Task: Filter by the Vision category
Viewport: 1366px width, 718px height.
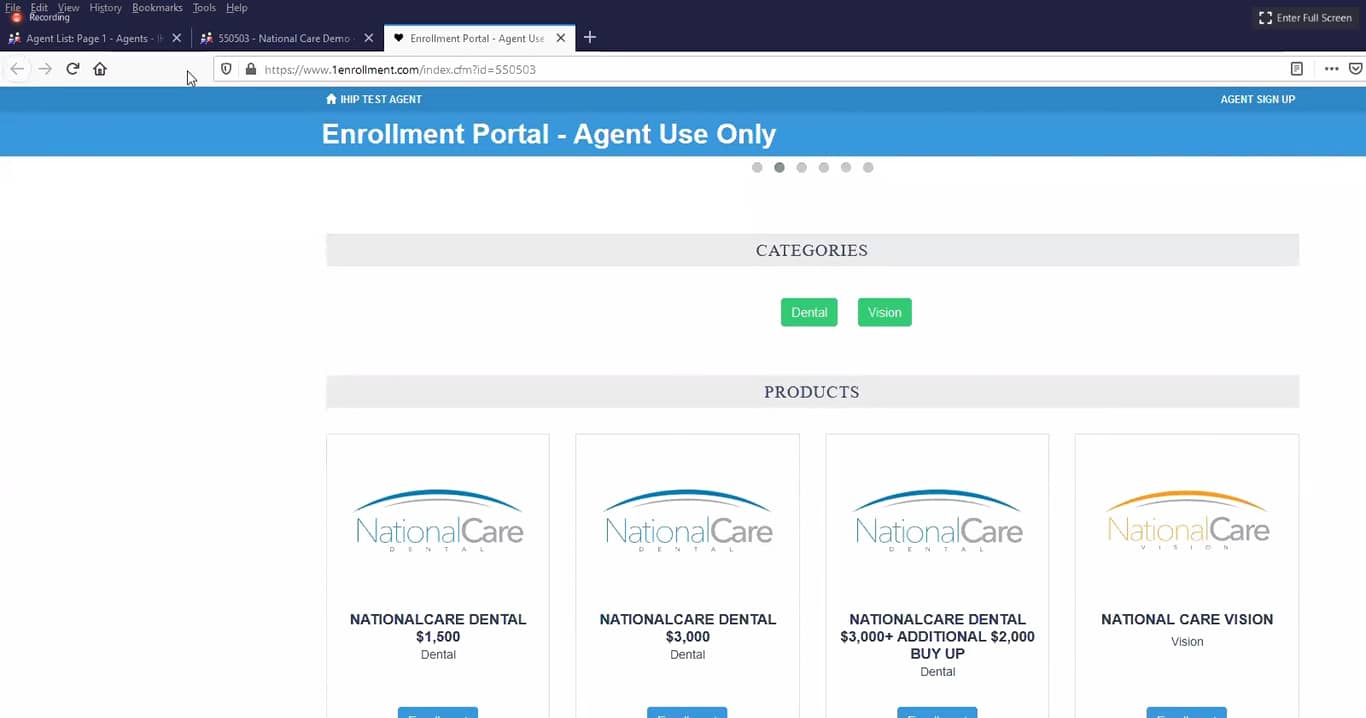Action: [884, 312]
